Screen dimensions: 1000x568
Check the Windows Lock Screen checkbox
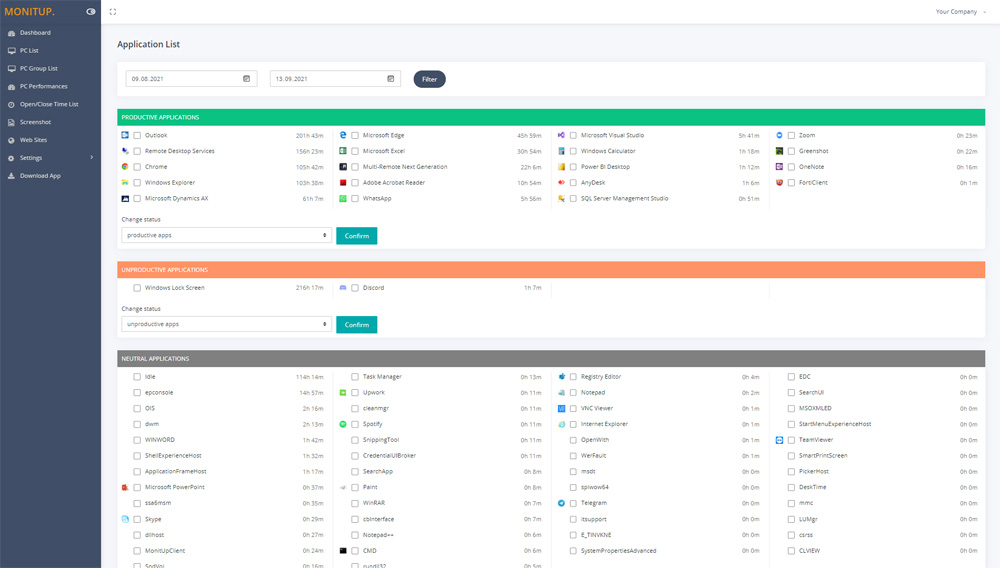click(137, 288)
